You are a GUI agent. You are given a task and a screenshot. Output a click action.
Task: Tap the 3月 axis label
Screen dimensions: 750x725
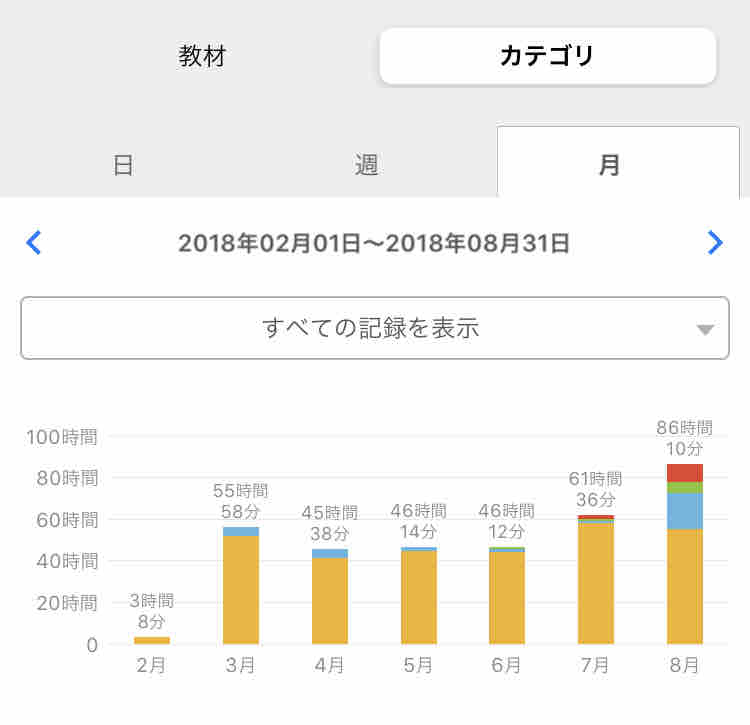pyautogui.click(x=240, y=665)
